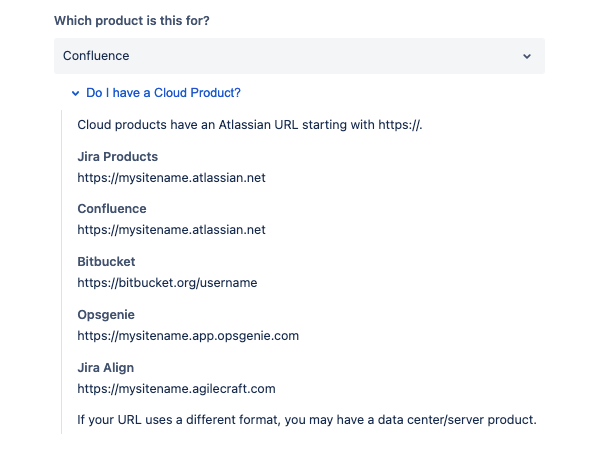
Task: Click the URL under Jira Products
Action: (x=171, y=178)
